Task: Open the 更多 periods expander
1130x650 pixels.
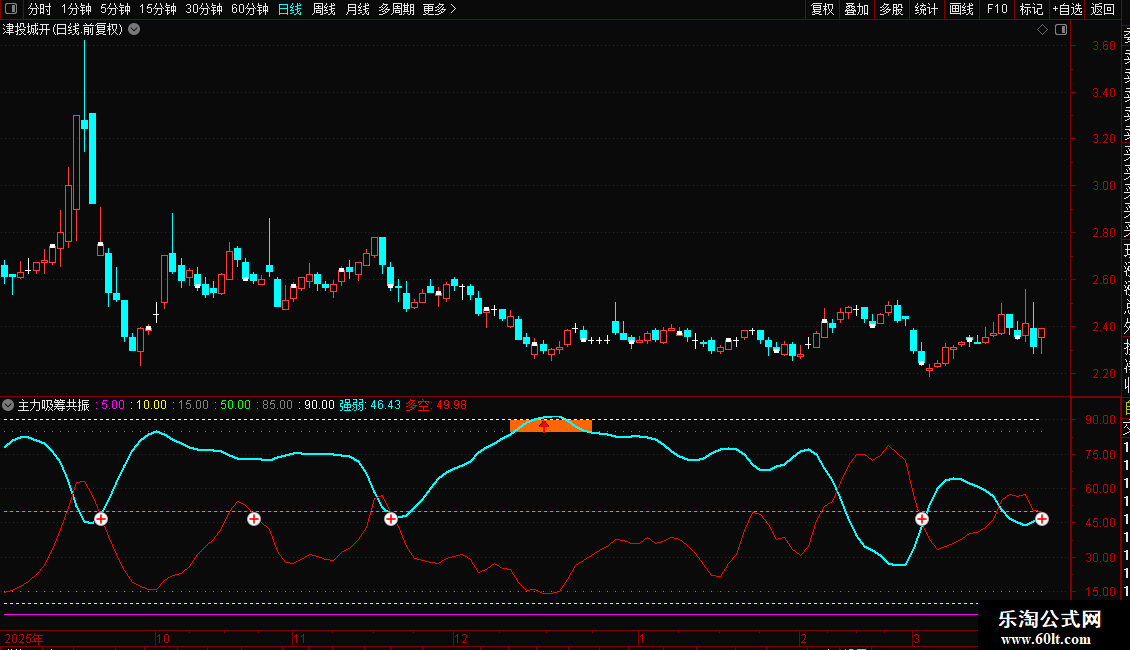Action: [439, 9]
